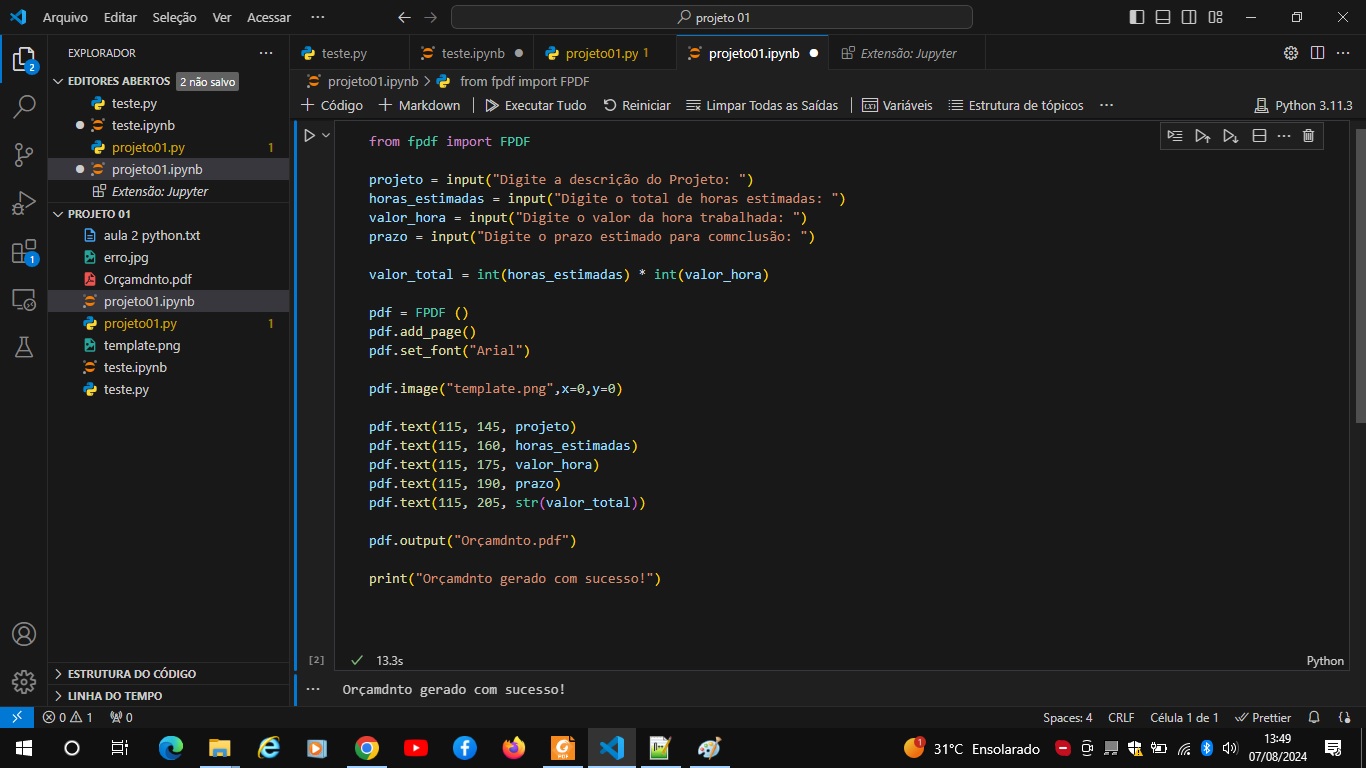Open the Extensions view
Viewport: 1366px width, 768px height.
click(x=24, y=252)
